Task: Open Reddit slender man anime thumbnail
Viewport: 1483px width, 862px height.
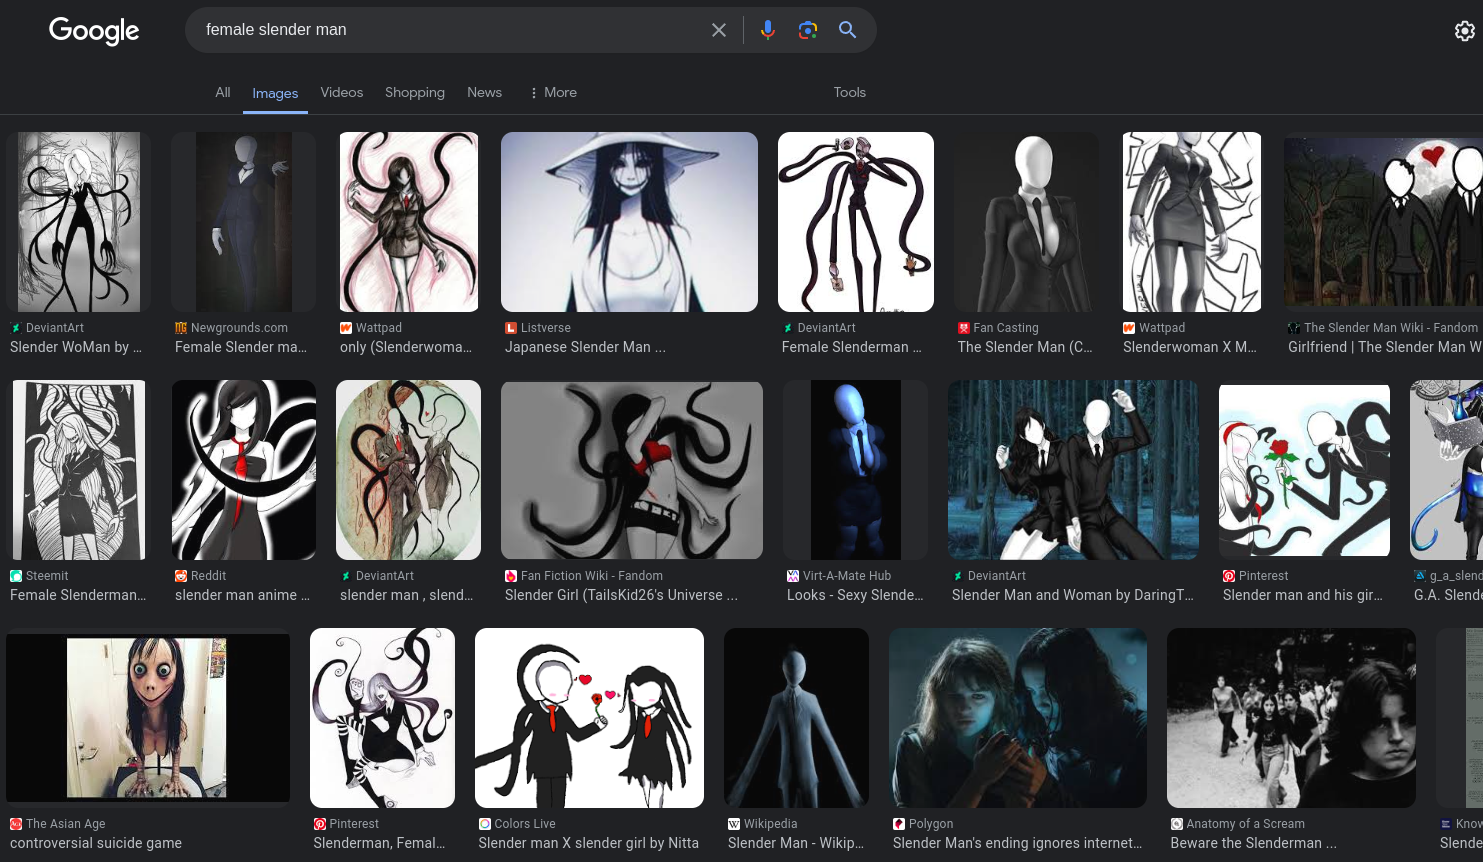Action: (244, 470)
